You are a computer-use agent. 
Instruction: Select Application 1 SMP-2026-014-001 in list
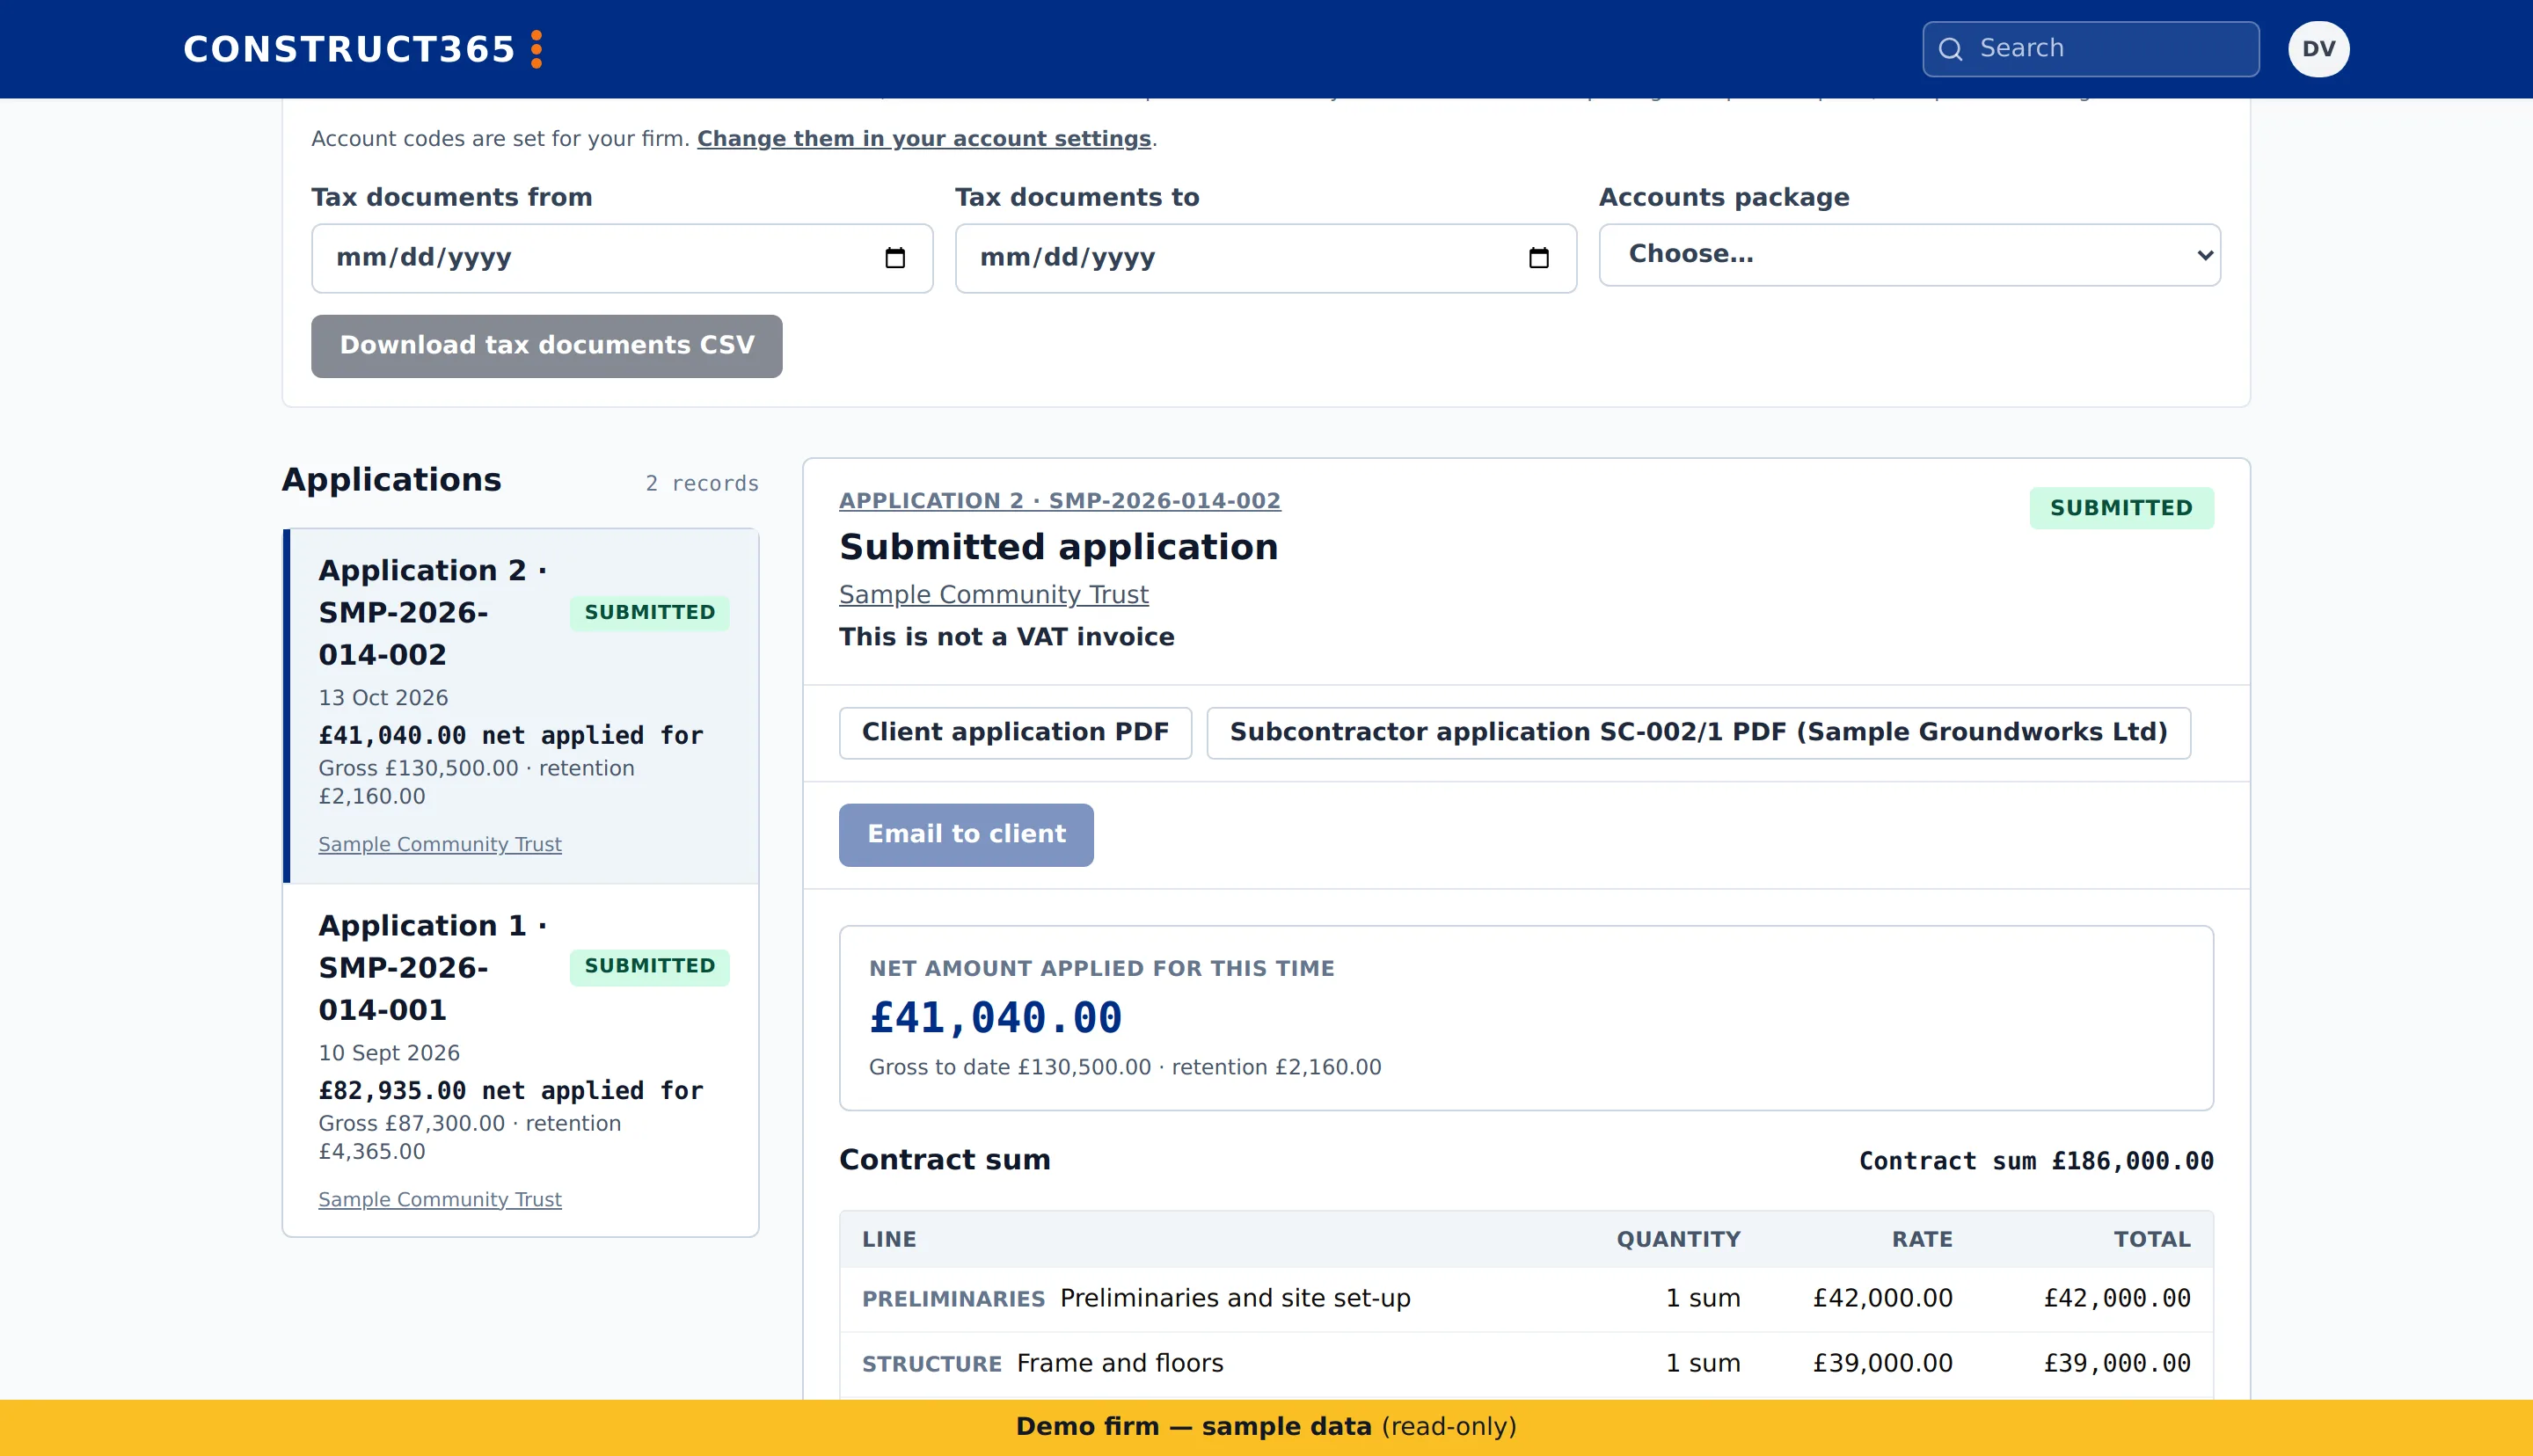(x=521, y=1060)
